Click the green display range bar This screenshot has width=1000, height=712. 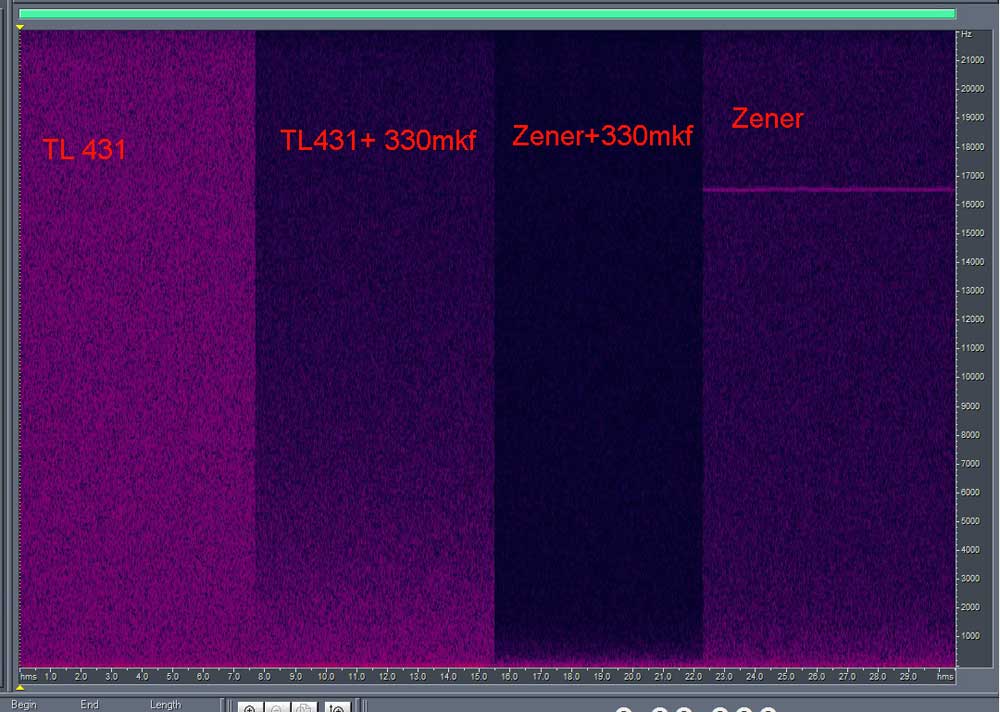tap(487, 13)
